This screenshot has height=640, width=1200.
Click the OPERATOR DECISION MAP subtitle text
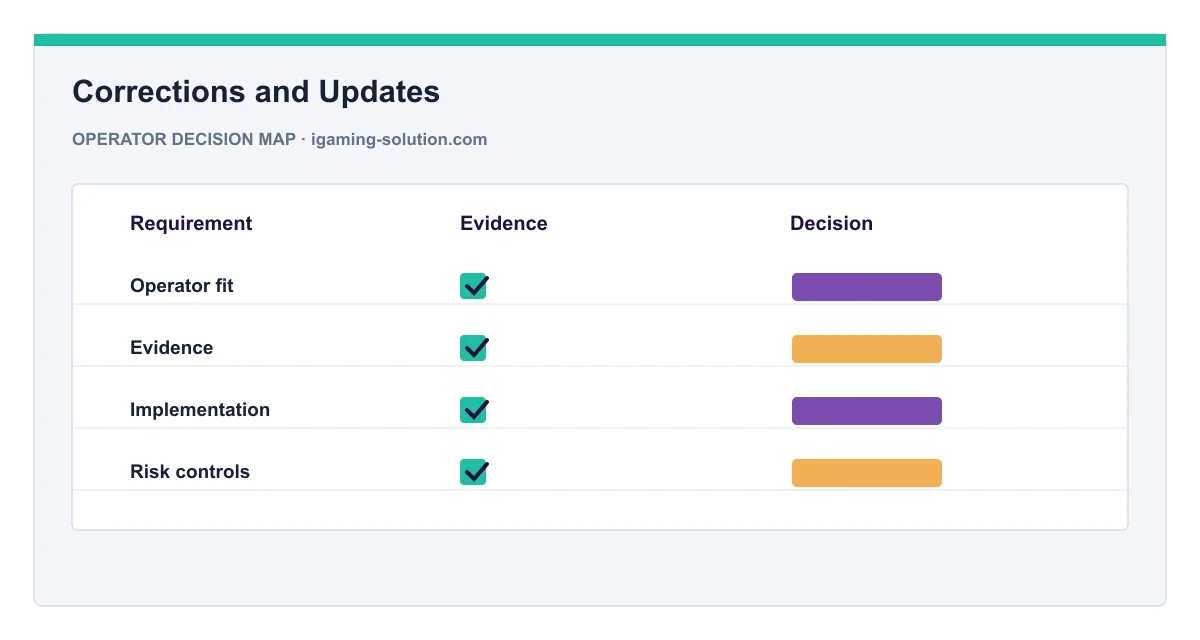(x=184, y=139)
